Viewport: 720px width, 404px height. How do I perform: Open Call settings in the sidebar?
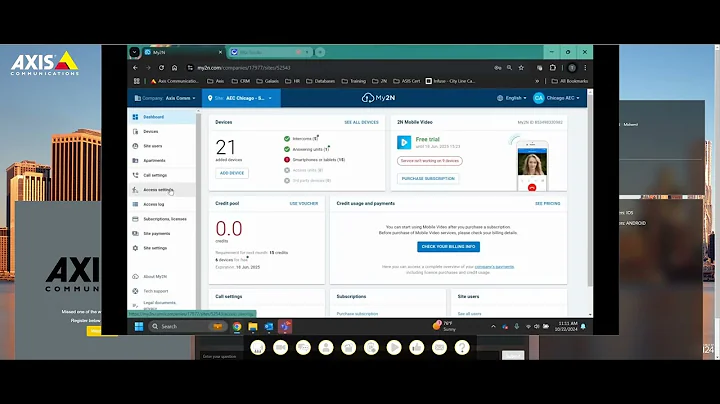pyautogui.click(x=162, y=175)
